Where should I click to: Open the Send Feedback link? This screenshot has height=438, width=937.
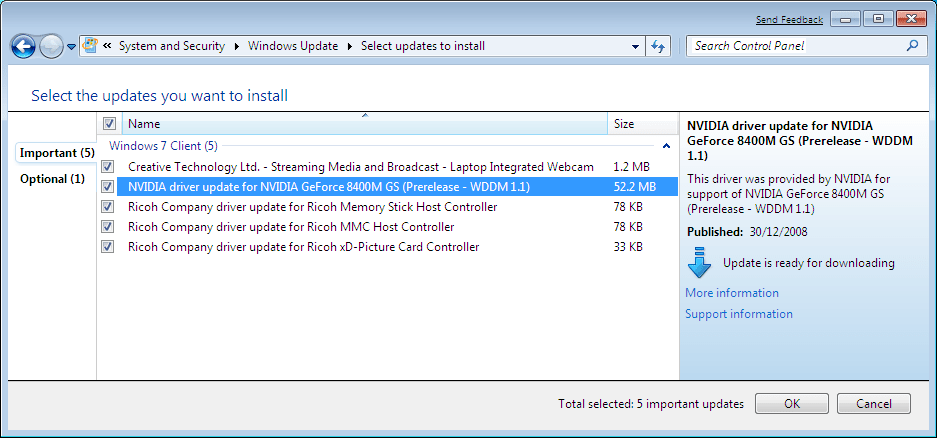pos(789,20)
